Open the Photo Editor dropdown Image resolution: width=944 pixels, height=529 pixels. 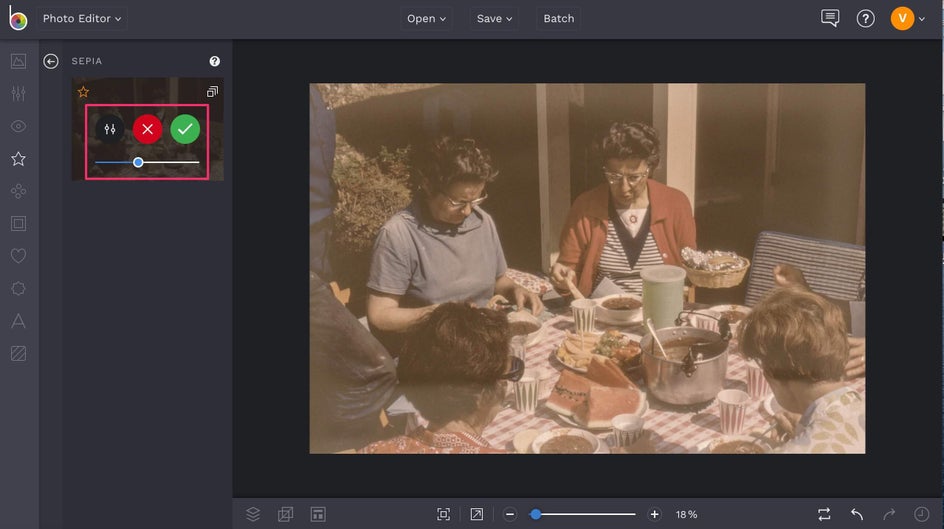click(81, 19)
